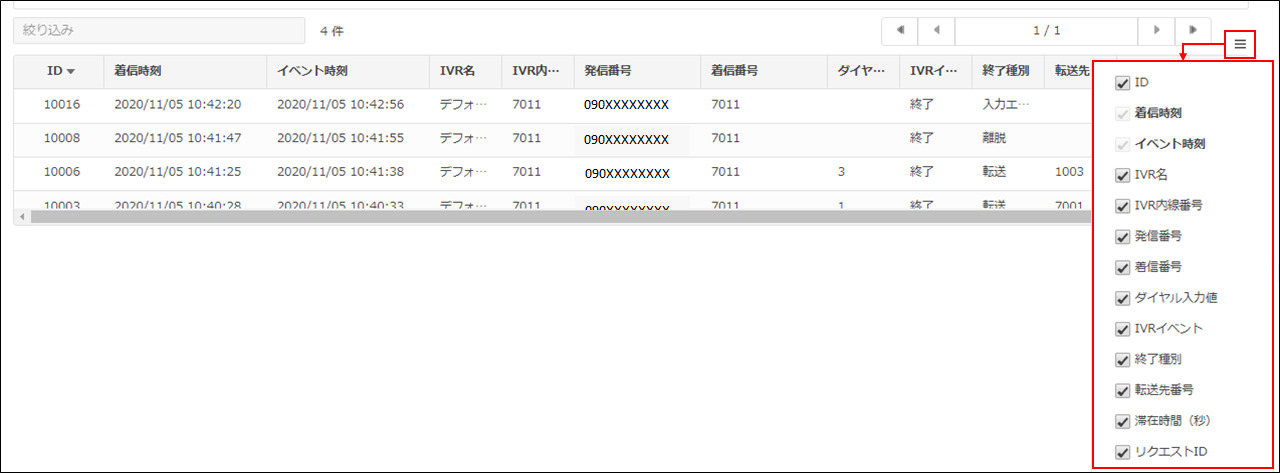Image resolution: width=1280 pixels, height=473 pixels.
Task: Uncheck the リクエストID column checkbox
Action: tap(1122, 452)
